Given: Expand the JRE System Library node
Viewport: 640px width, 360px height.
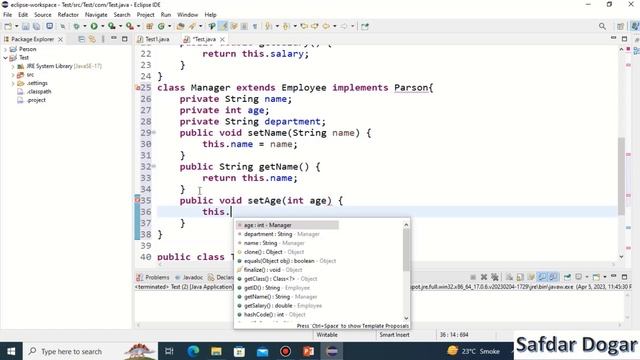Looking at the screenshot, I should coord(13,66).
